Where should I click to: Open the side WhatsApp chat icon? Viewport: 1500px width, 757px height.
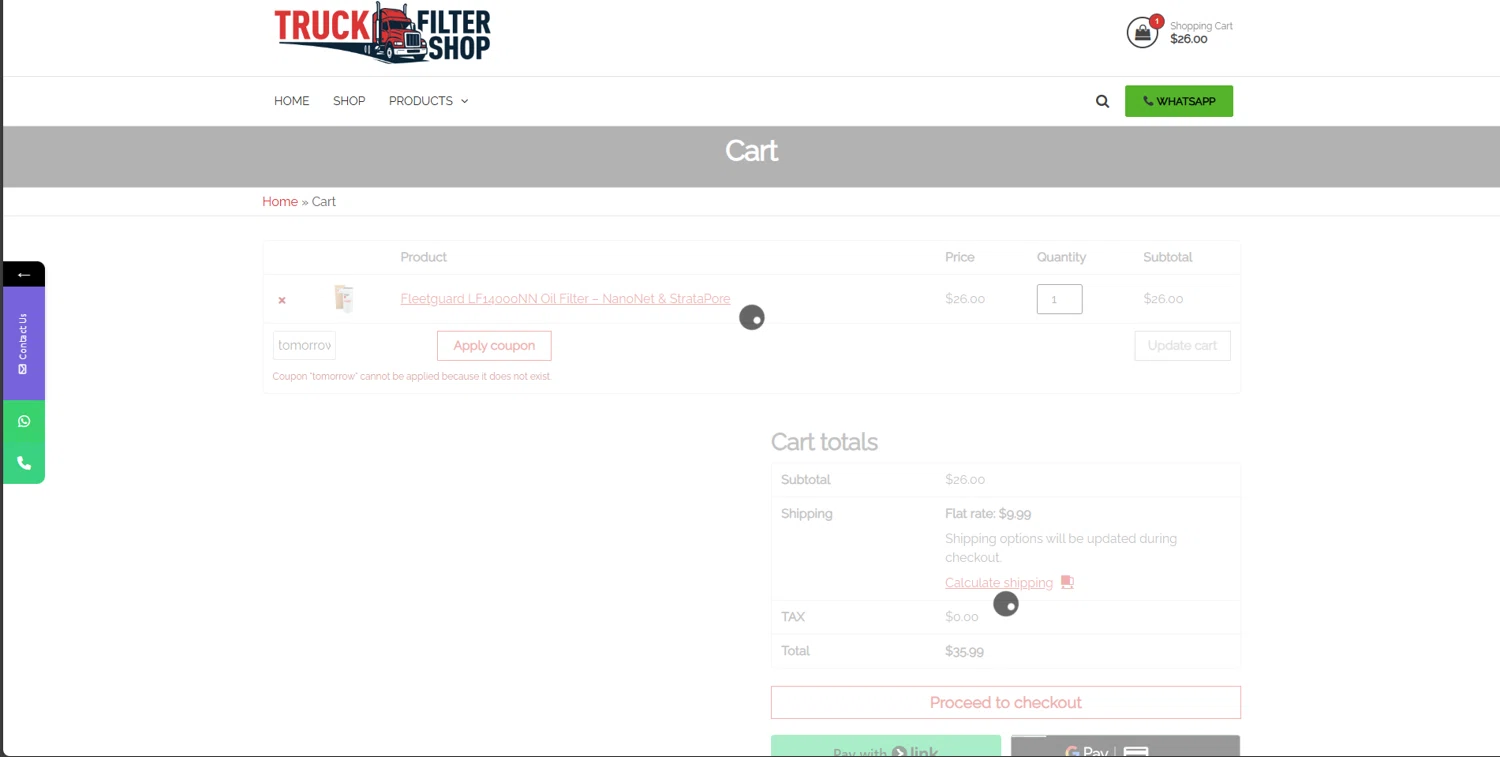click(24, 421)
